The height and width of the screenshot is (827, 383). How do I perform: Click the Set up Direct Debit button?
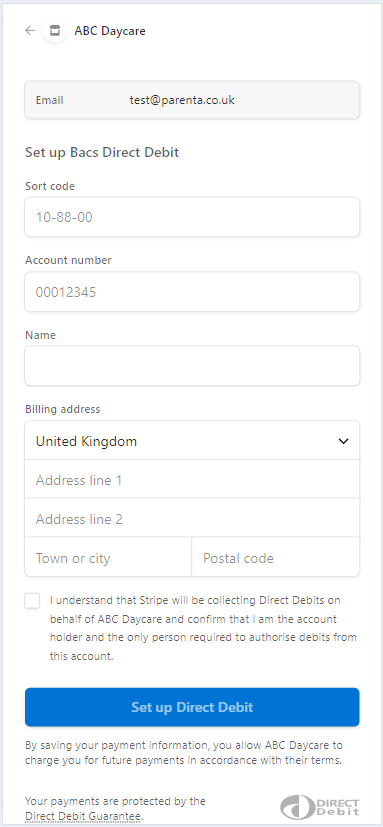pyautogui.click(x=192, y=707)
